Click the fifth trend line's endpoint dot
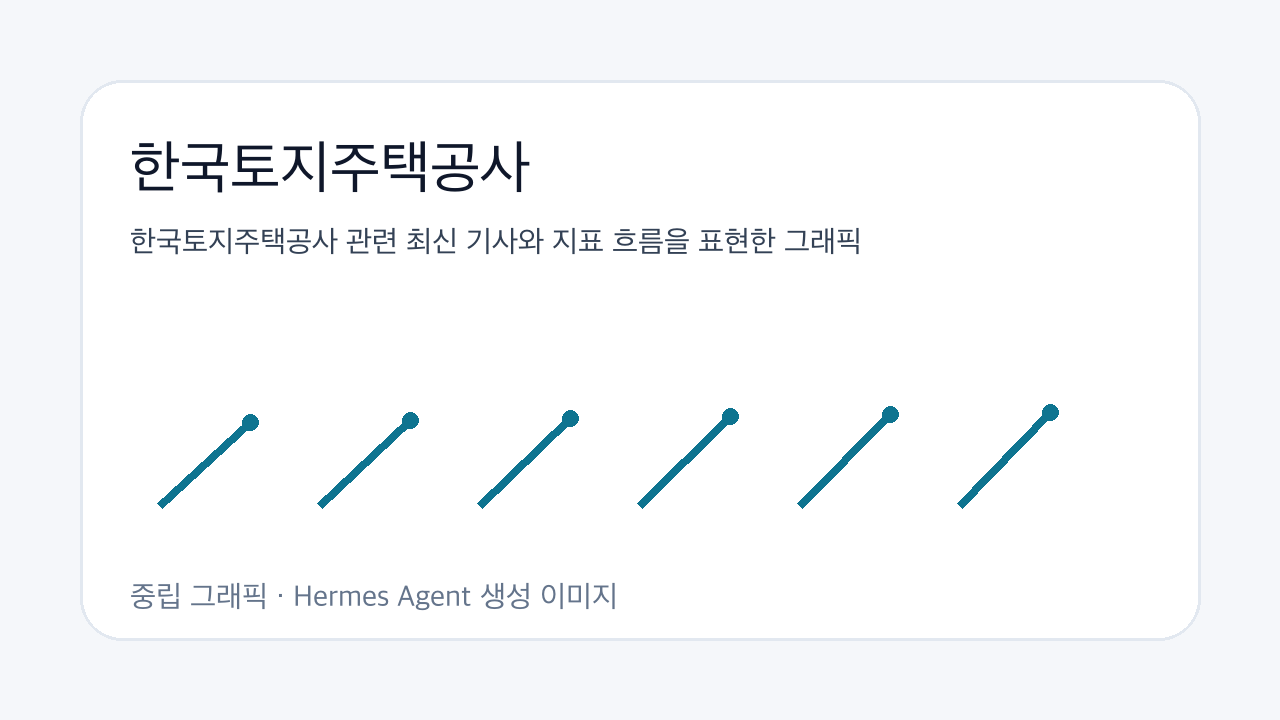 [x=890, y=414]
